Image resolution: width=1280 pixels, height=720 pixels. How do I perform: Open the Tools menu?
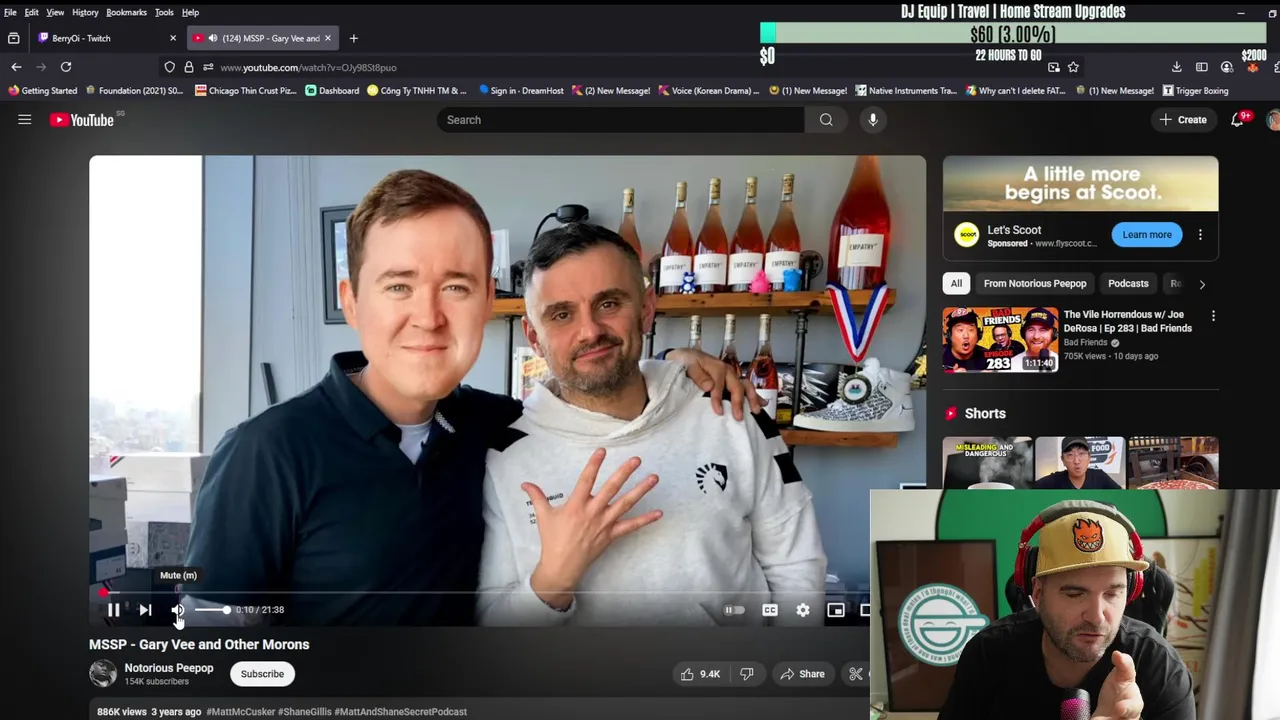pyautogui.click(x=164, y=12)
